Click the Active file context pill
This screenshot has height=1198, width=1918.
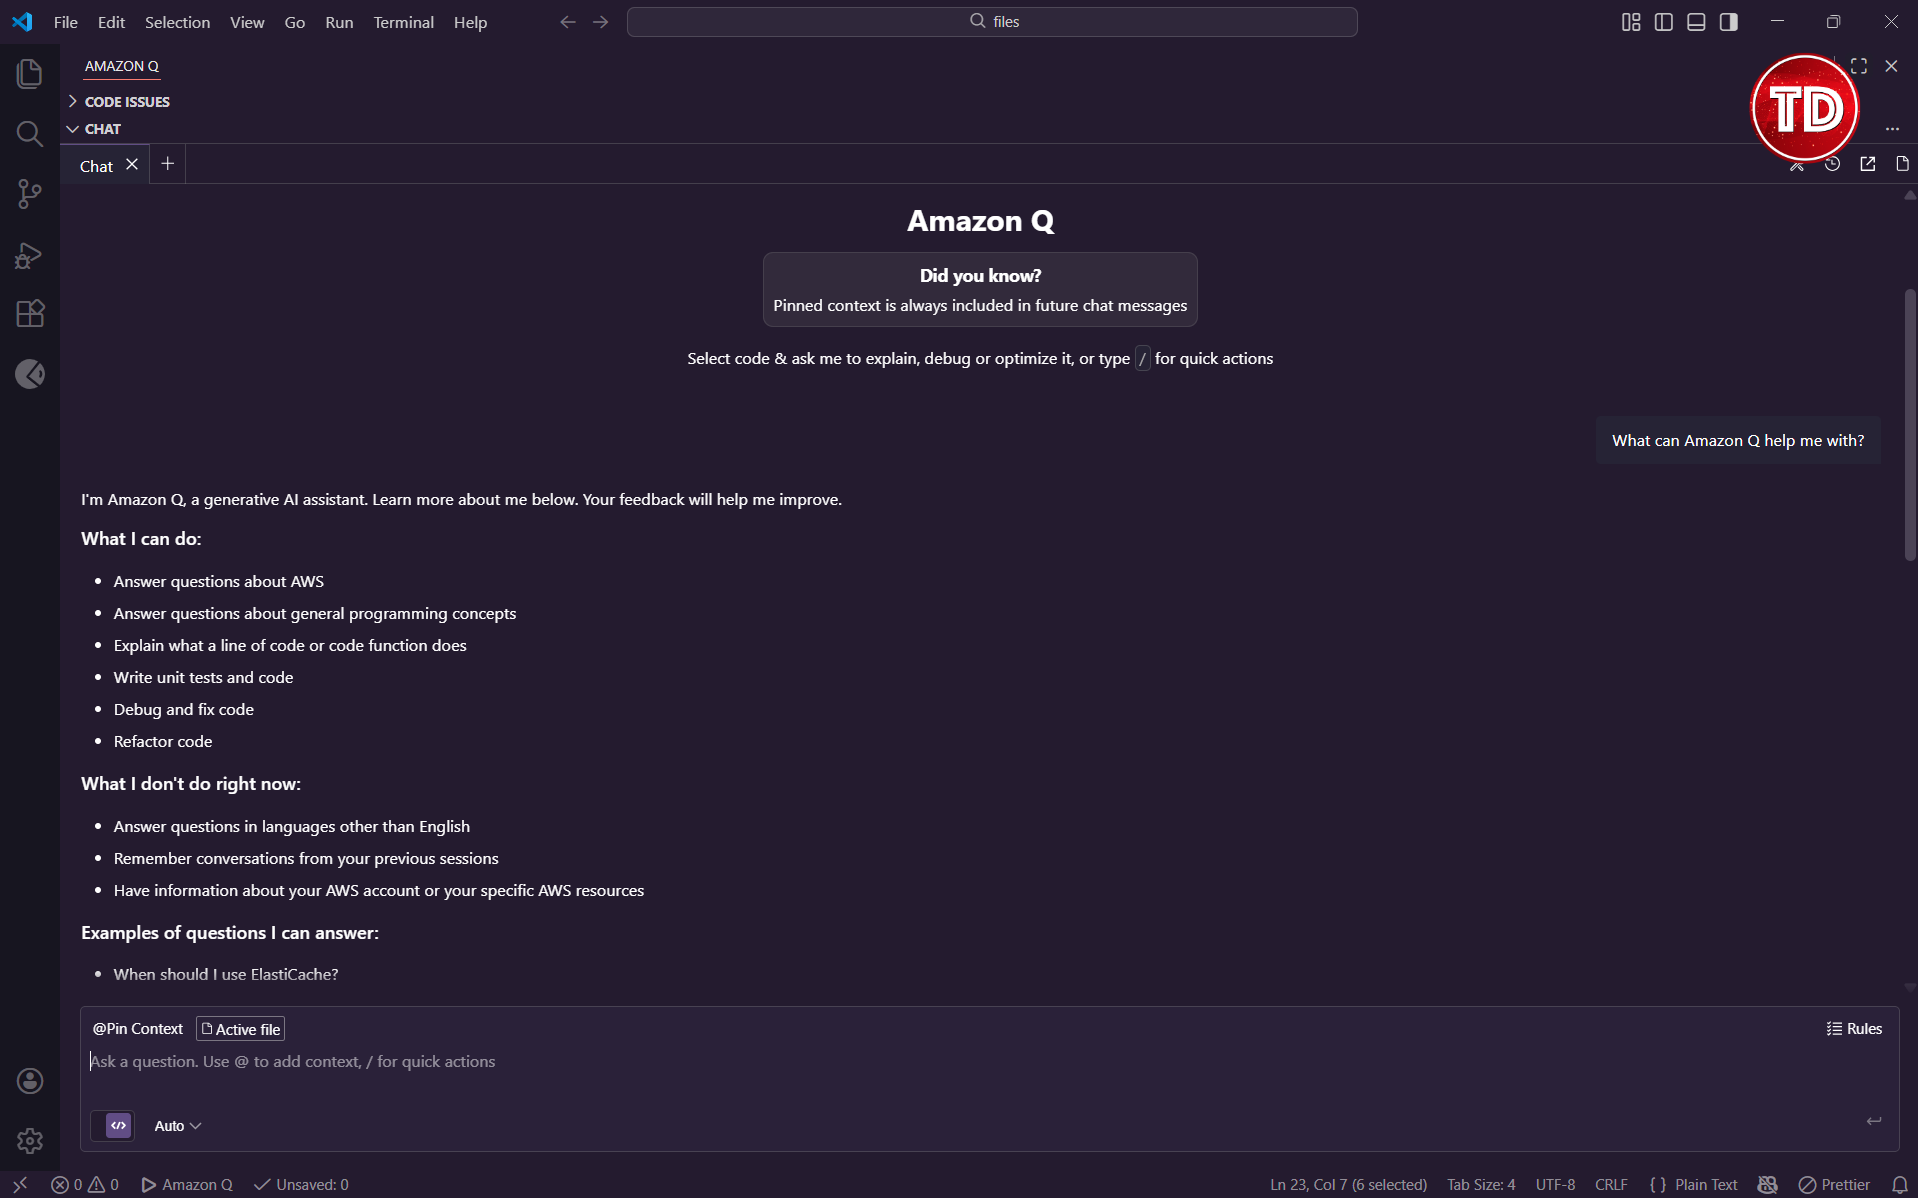pos(240,1028)
